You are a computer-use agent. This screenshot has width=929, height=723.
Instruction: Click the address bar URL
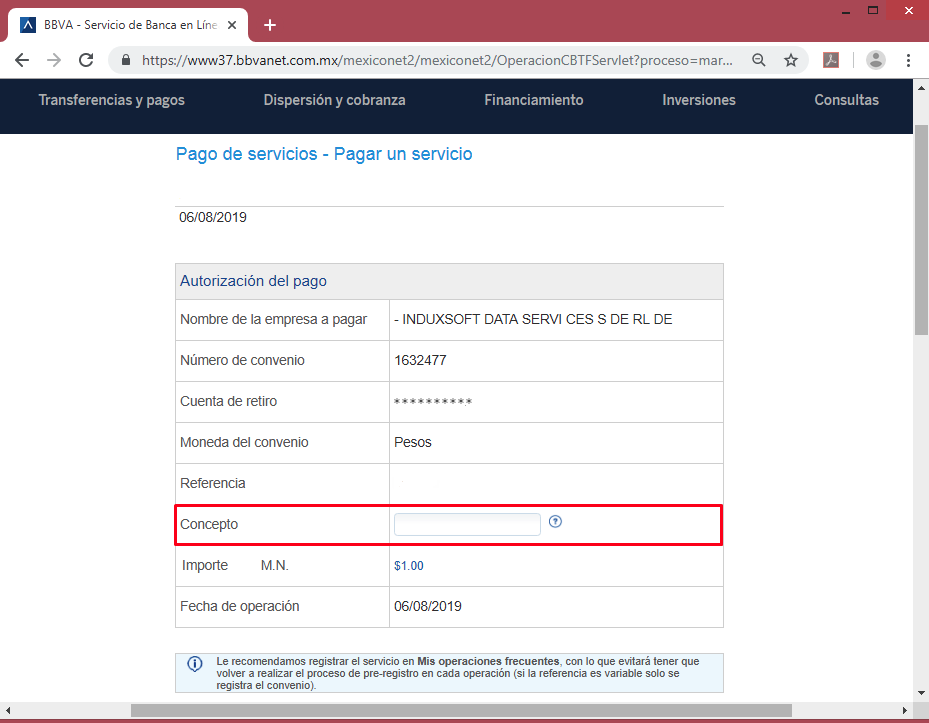coord(437,60)
